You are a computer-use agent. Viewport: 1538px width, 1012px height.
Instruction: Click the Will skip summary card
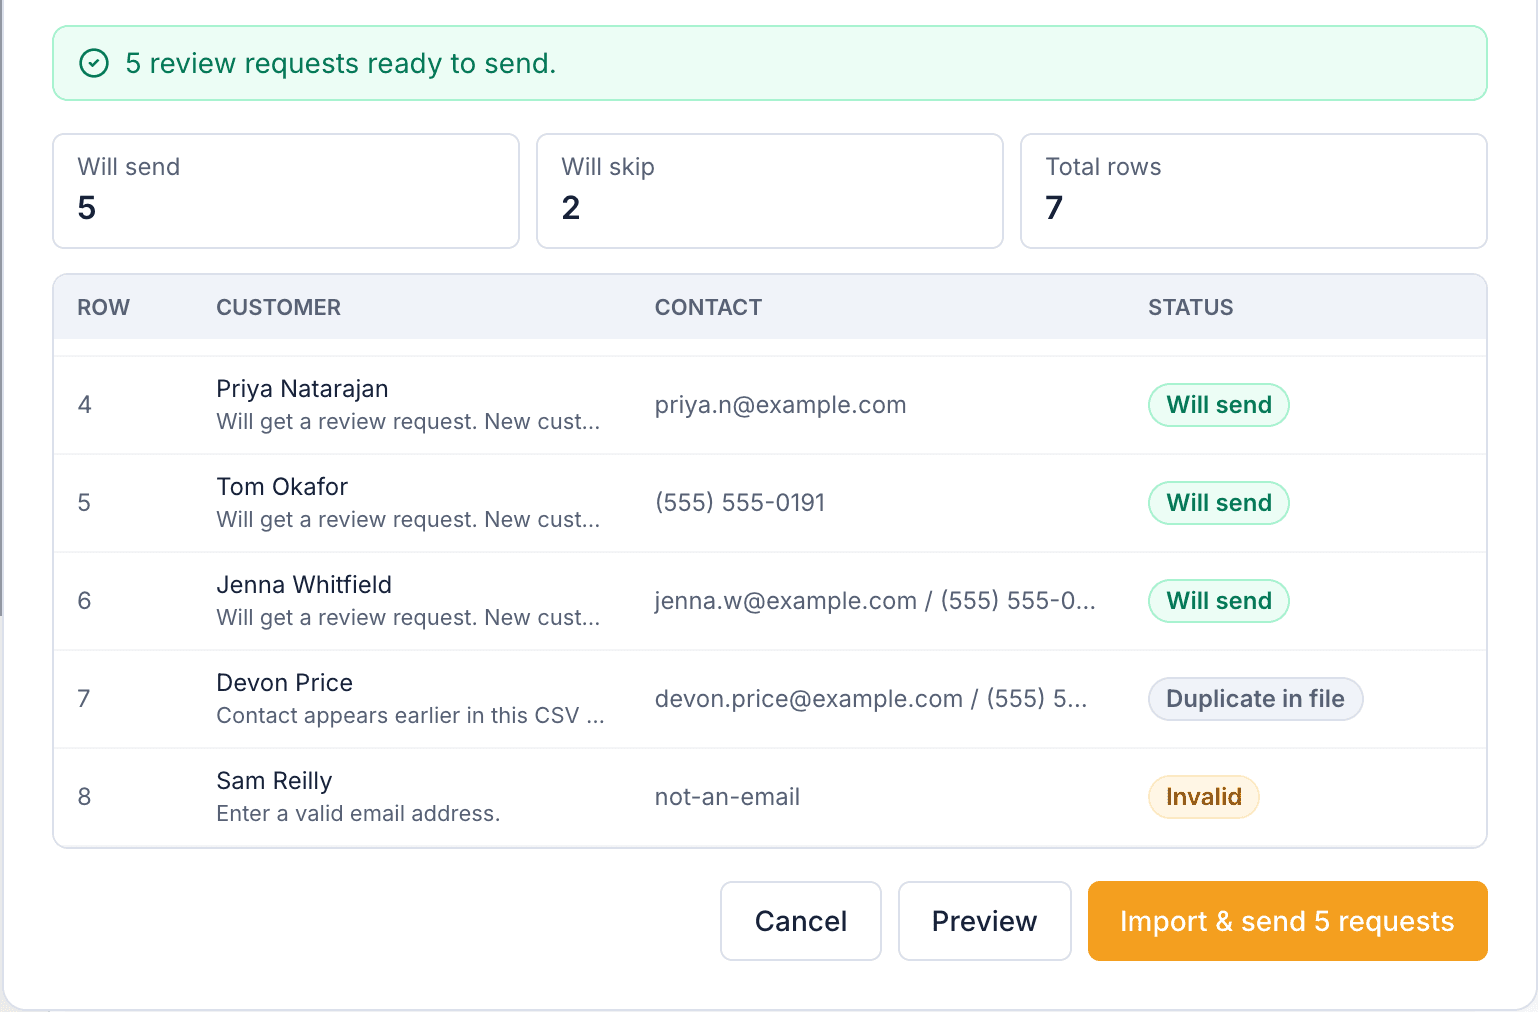[770, 191]
